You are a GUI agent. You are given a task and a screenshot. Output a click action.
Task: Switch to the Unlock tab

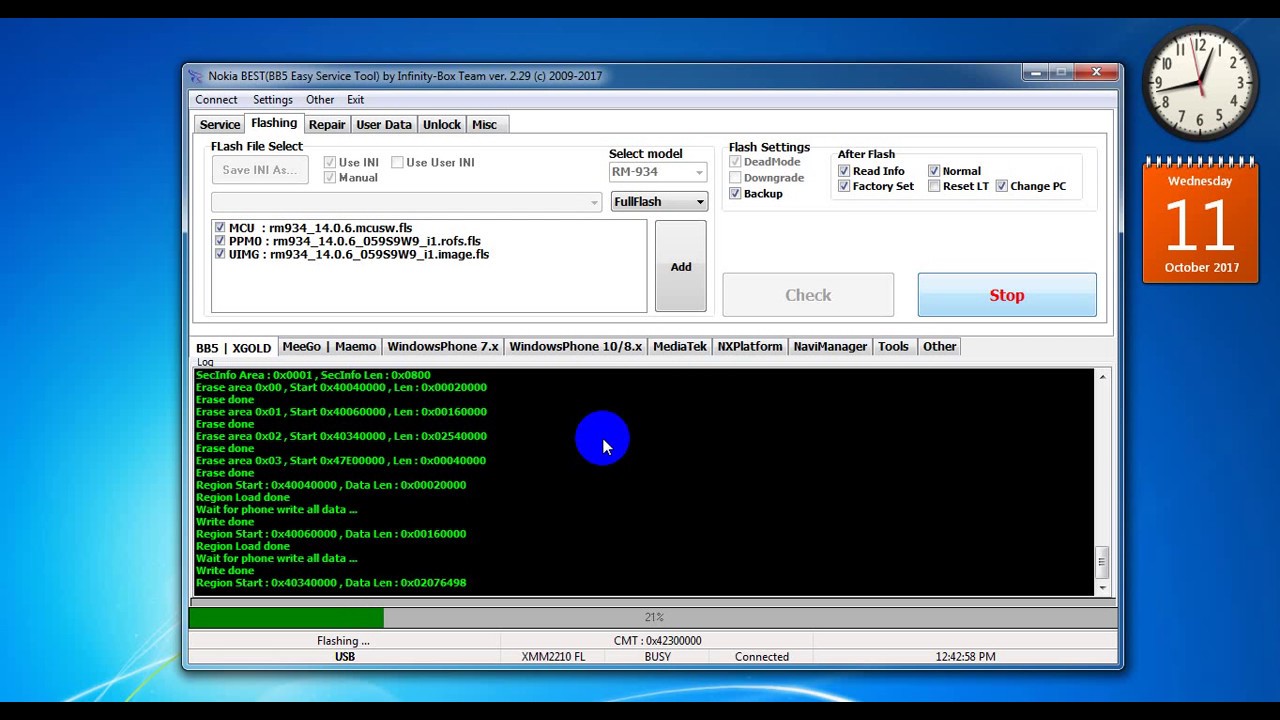[442, 125]
